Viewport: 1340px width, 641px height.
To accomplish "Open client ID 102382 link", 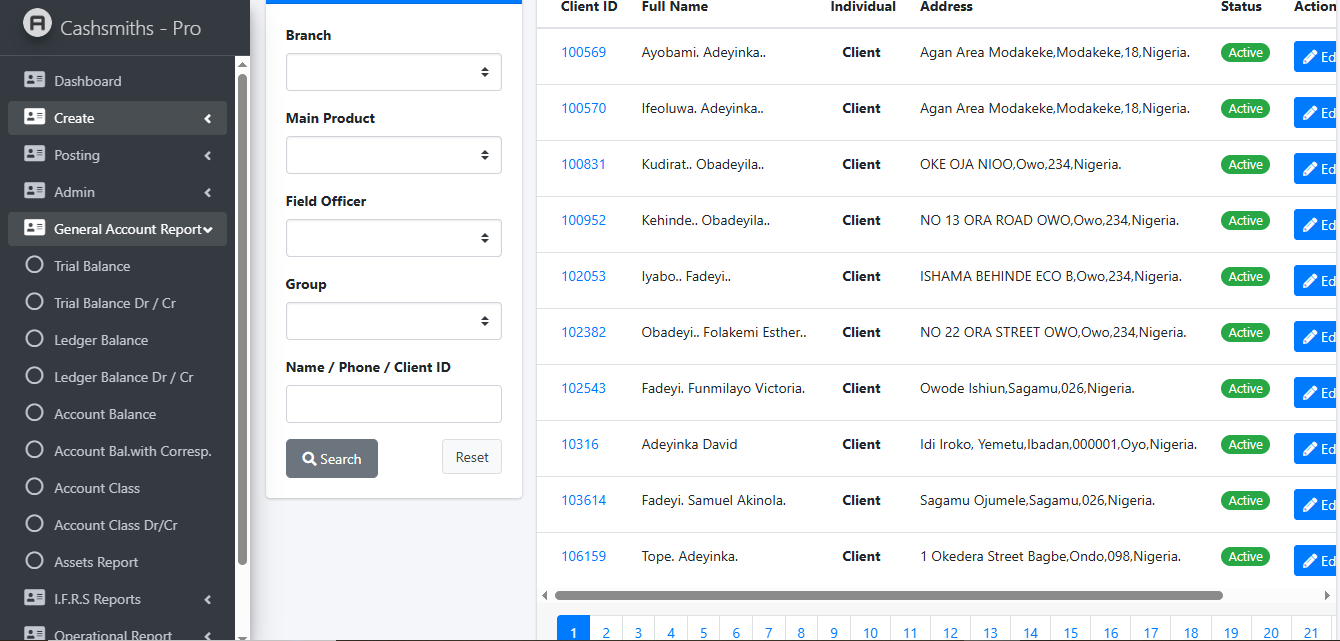I will [x=583, y=332].
